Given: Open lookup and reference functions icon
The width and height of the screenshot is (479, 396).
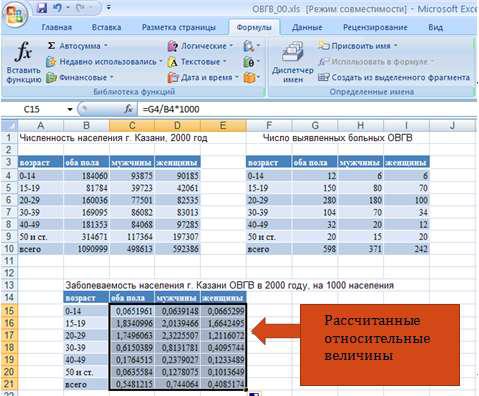Looking at the screenshot, I should click(251, 46).
